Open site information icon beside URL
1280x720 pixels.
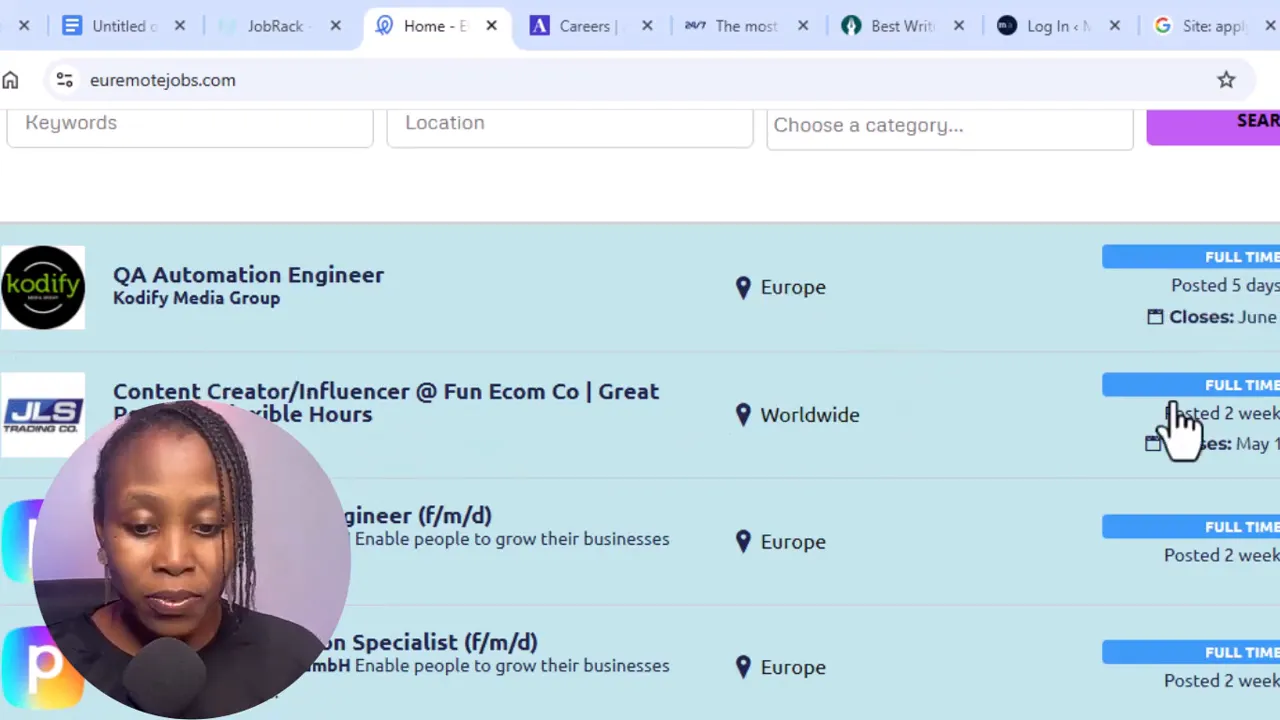(64, 80)
